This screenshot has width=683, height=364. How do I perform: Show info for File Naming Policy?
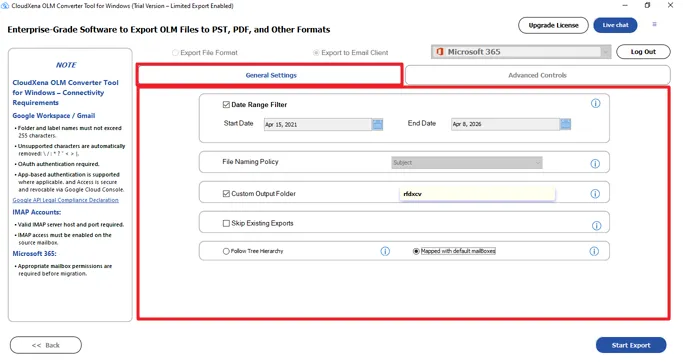[595, 164]
